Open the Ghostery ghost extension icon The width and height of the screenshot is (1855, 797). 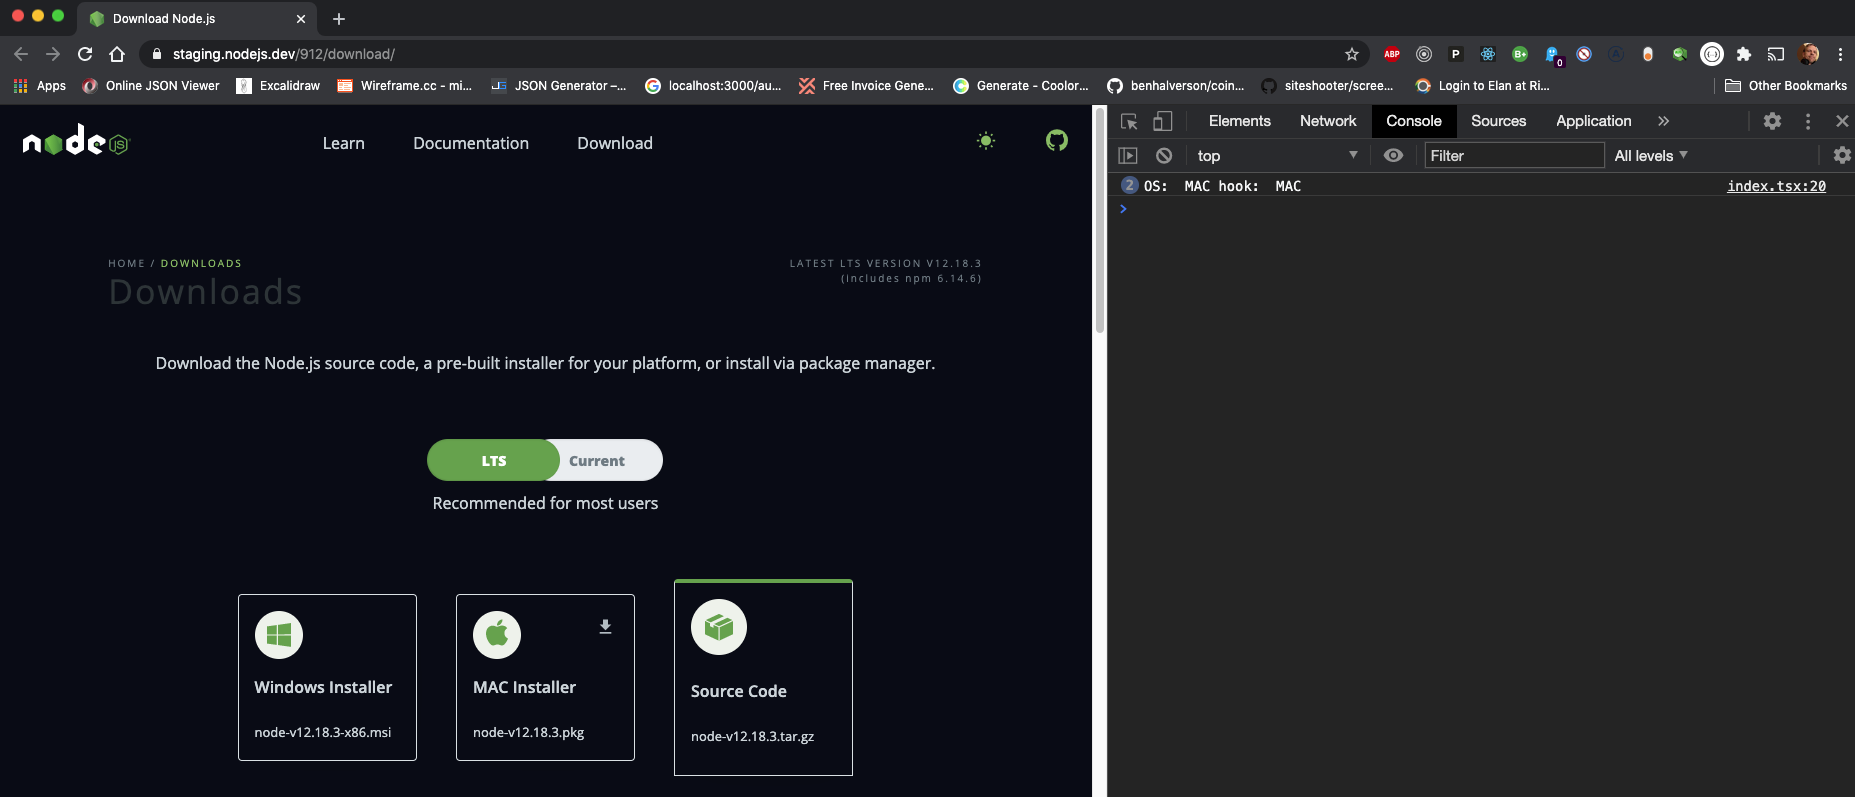point(1552,55)
